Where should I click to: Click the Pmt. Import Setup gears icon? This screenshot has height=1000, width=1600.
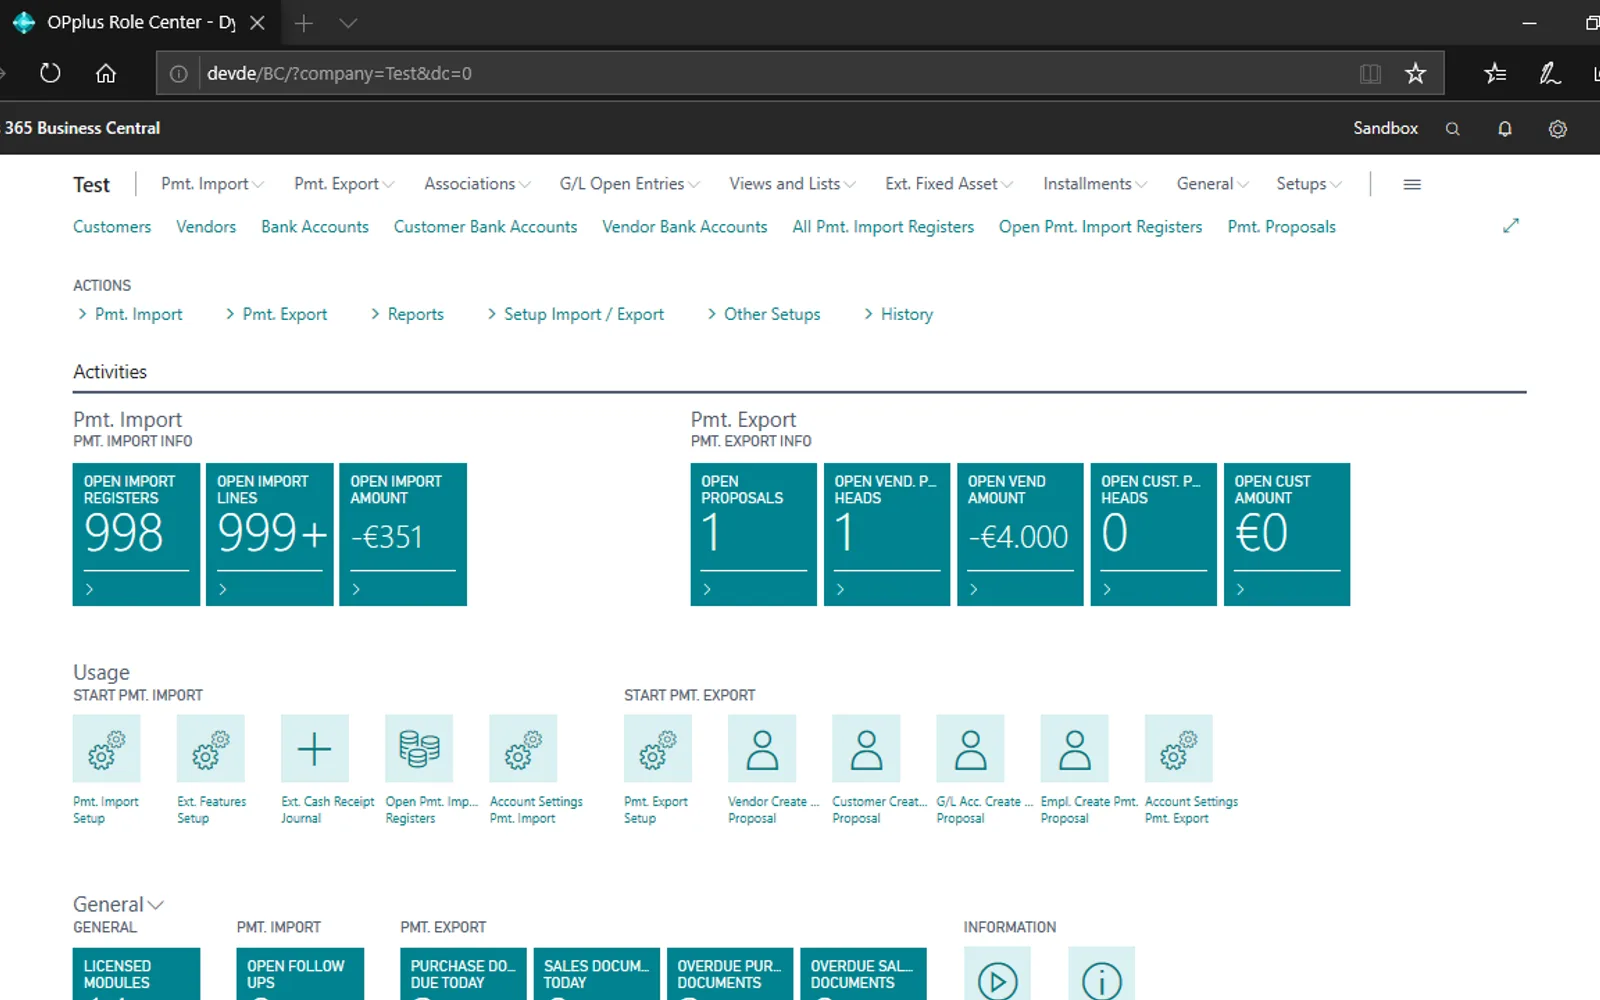click(x=106, y=748)
